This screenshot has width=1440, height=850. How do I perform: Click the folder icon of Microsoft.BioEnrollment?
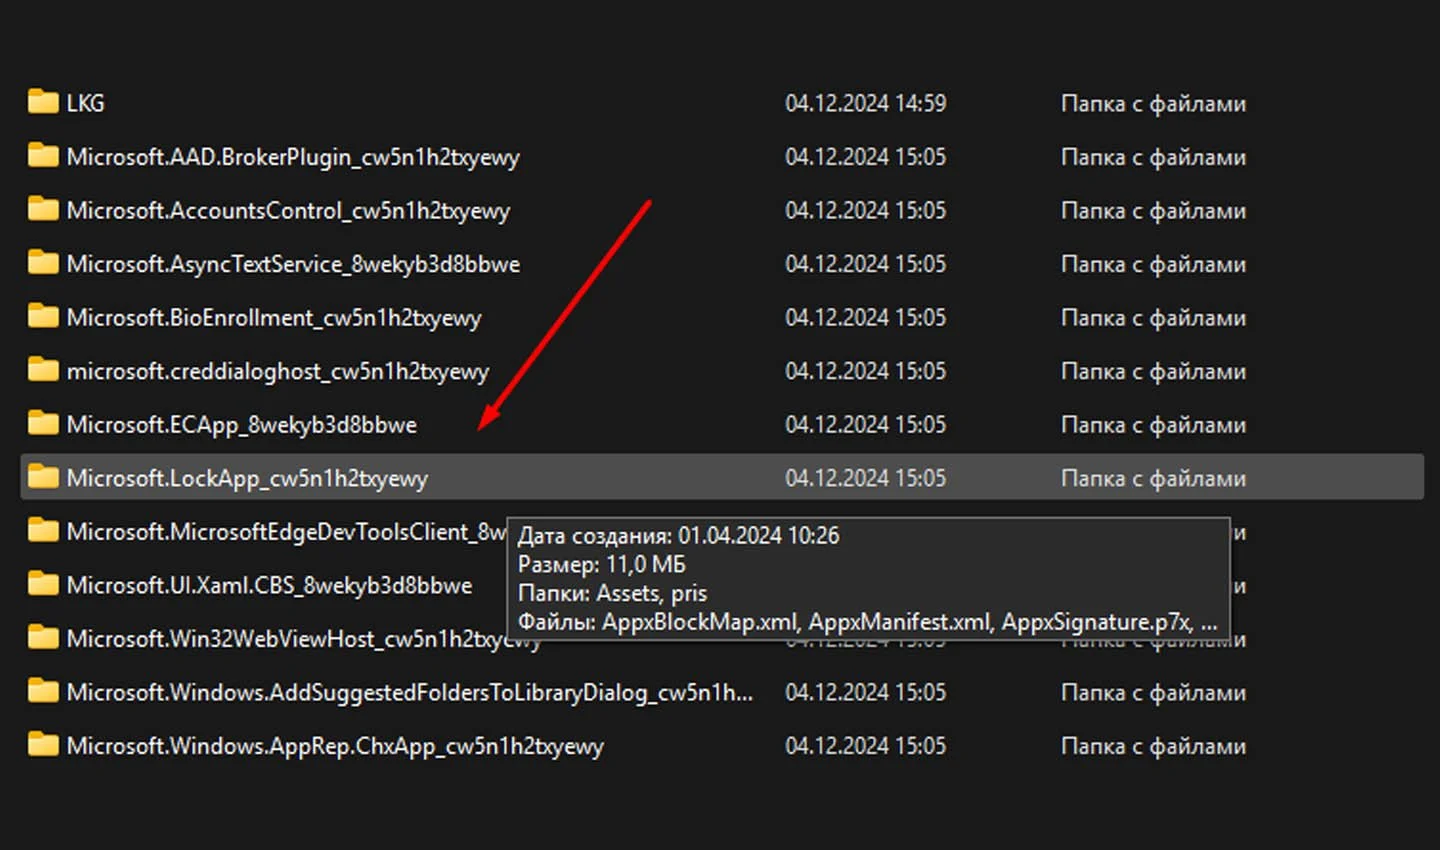pos(43,317)
